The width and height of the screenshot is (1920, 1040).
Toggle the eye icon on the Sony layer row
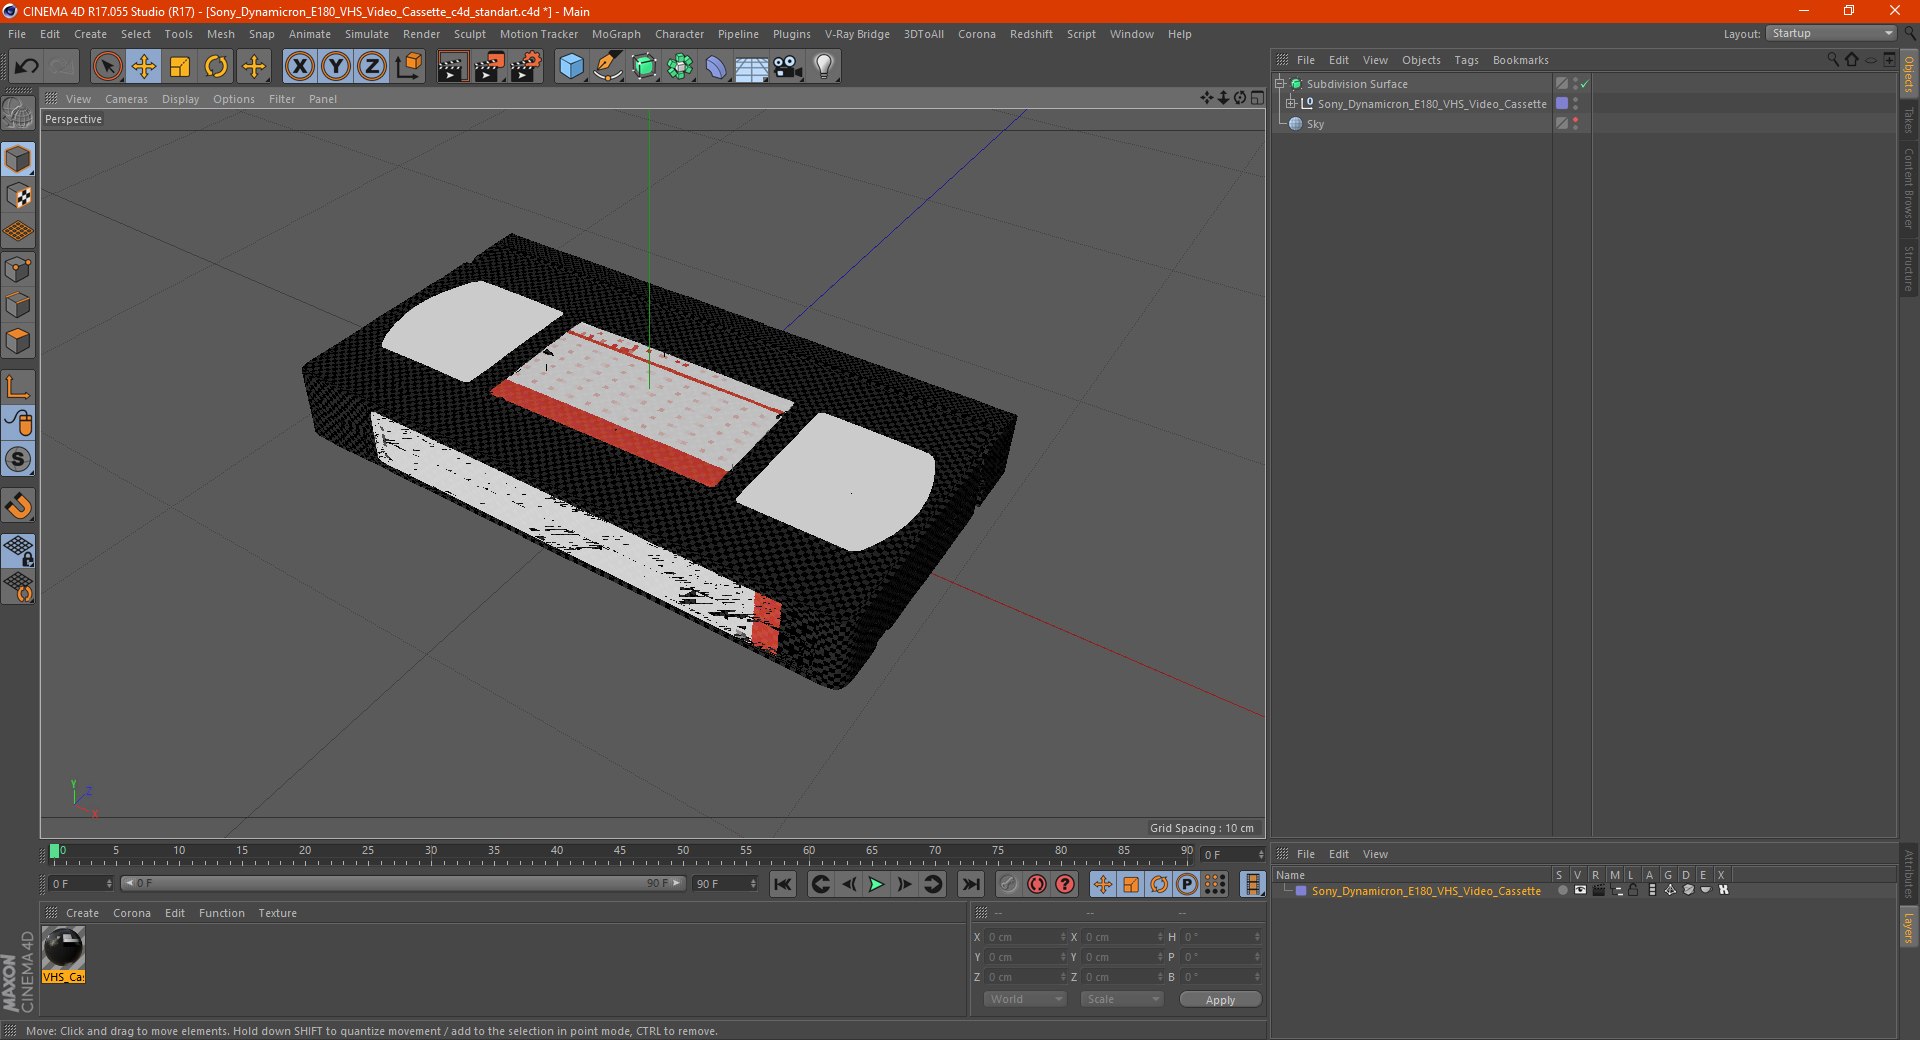tap(1580, 890)
